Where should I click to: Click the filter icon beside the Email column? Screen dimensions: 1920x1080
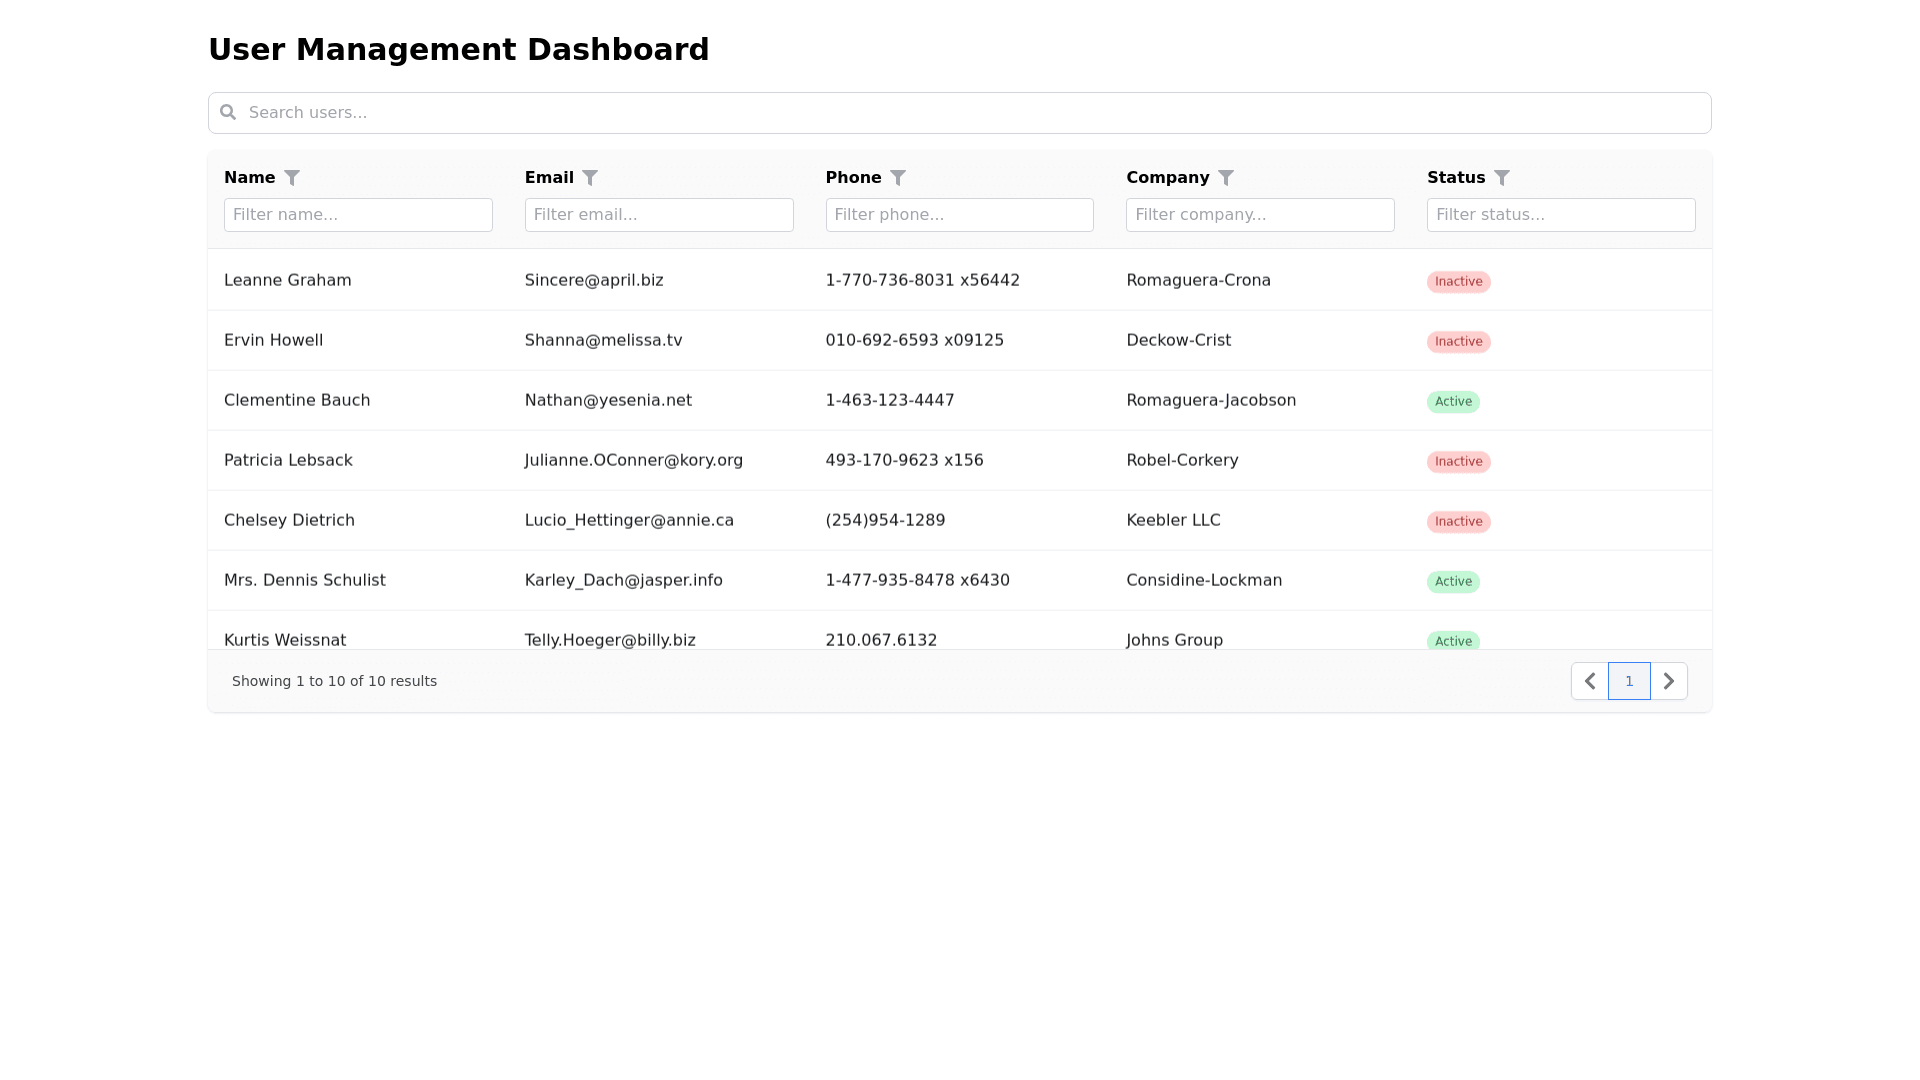click(591, 178)
